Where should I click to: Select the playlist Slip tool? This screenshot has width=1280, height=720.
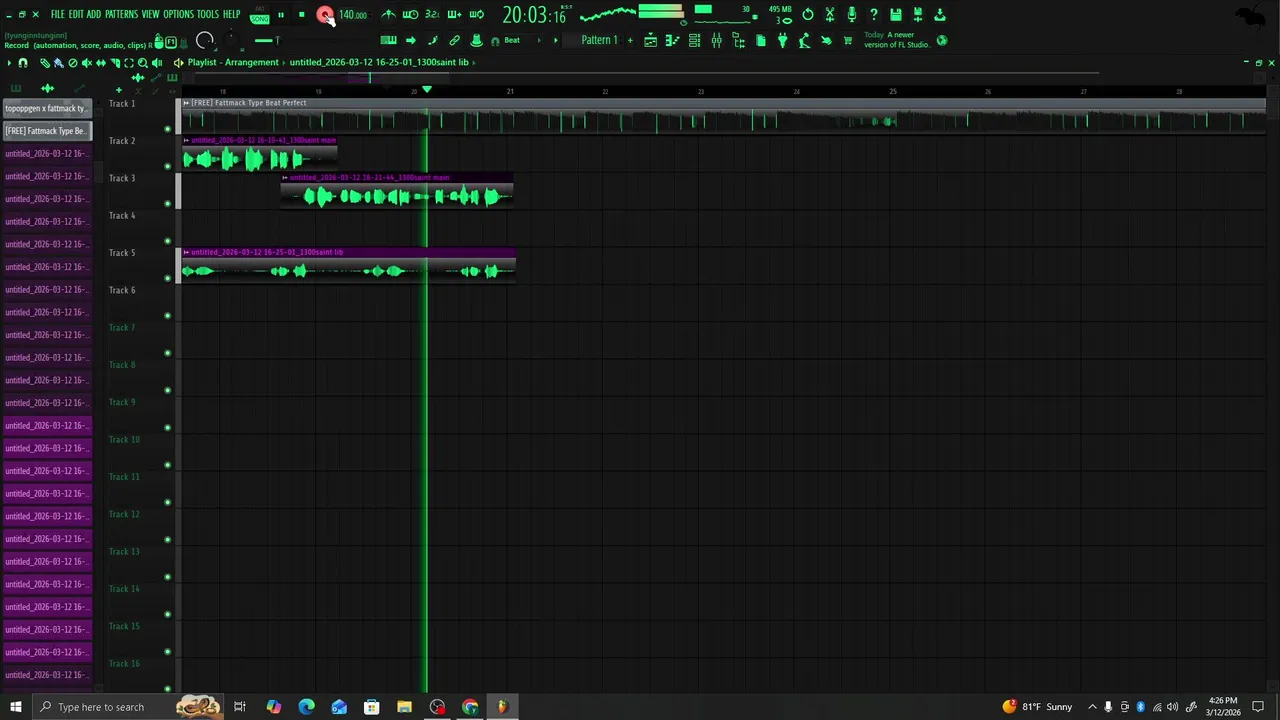(x=100, y=63)
